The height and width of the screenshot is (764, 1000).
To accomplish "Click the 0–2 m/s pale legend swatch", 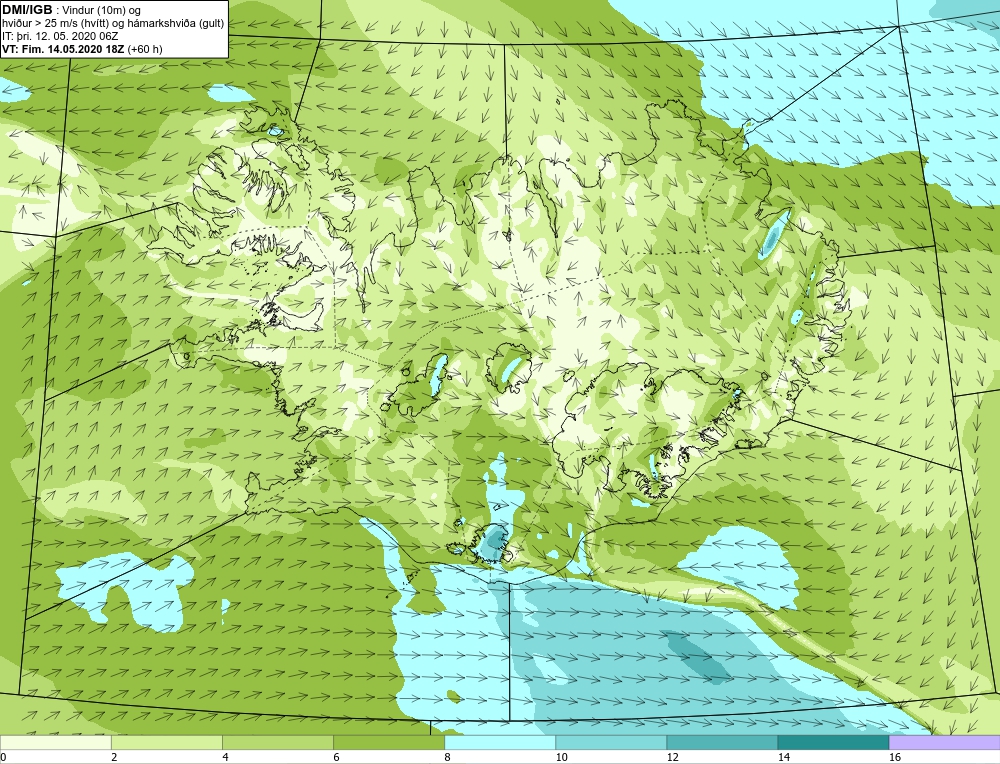I will point(55,742).
